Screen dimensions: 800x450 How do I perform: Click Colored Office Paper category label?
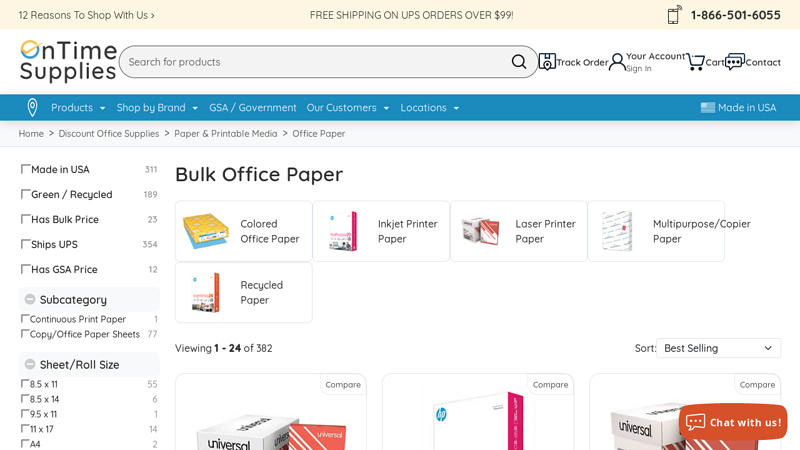click(269, 231)
